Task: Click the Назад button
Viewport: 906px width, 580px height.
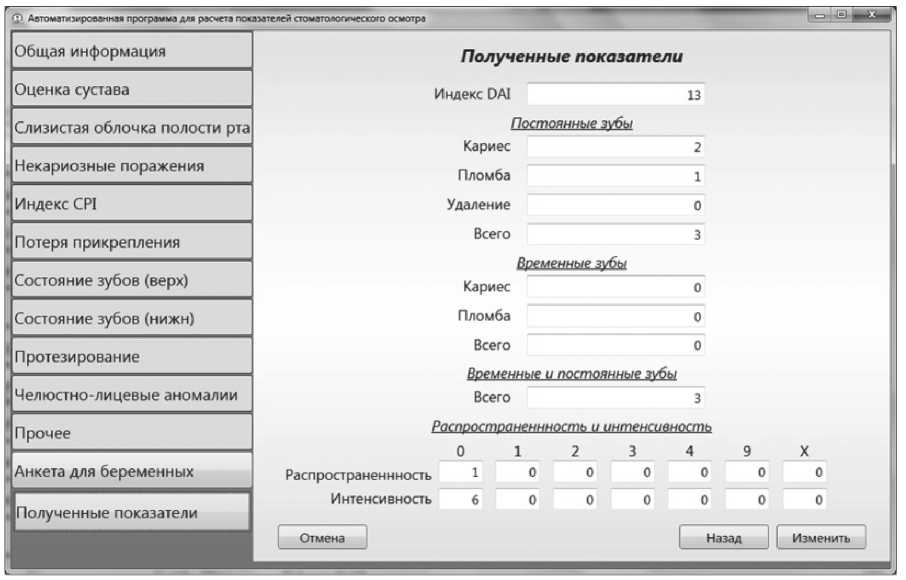Action: coord(723,537)
